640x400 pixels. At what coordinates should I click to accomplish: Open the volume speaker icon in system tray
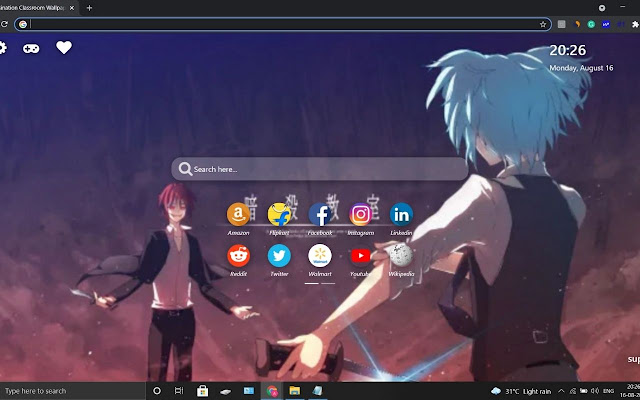pos(595,391)
